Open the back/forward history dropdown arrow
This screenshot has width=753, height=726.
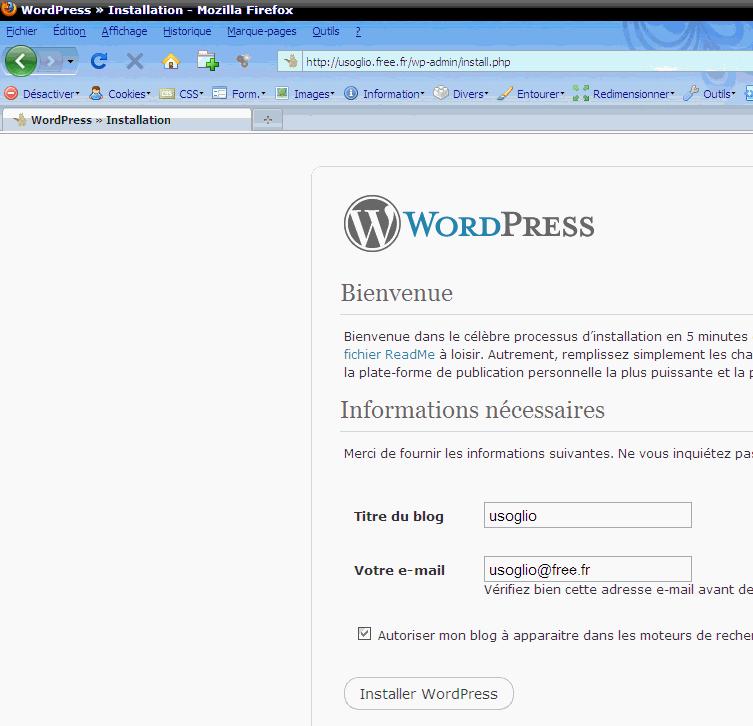pos(71,61)
